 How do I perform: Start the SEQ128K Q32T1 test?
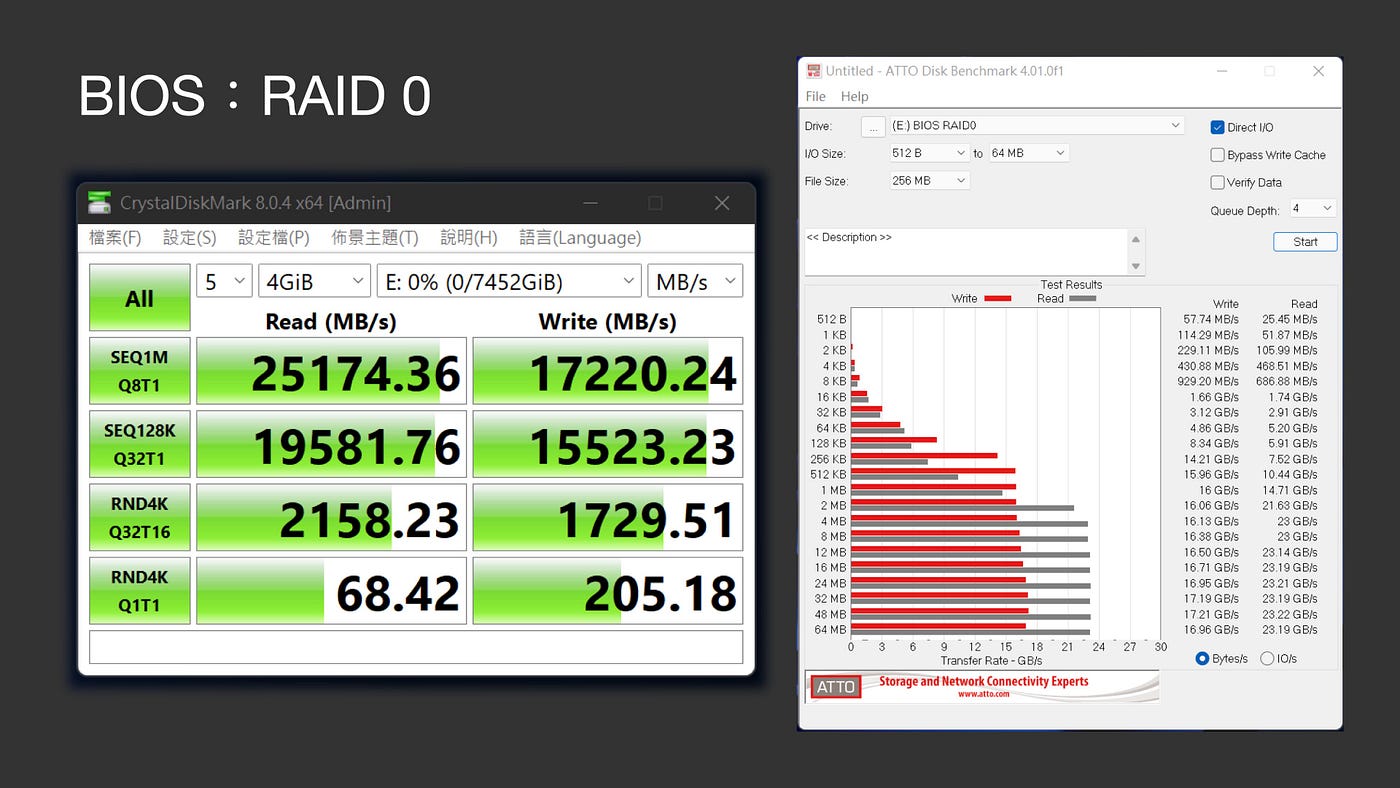pyautogui.click(x=139, y=444)
